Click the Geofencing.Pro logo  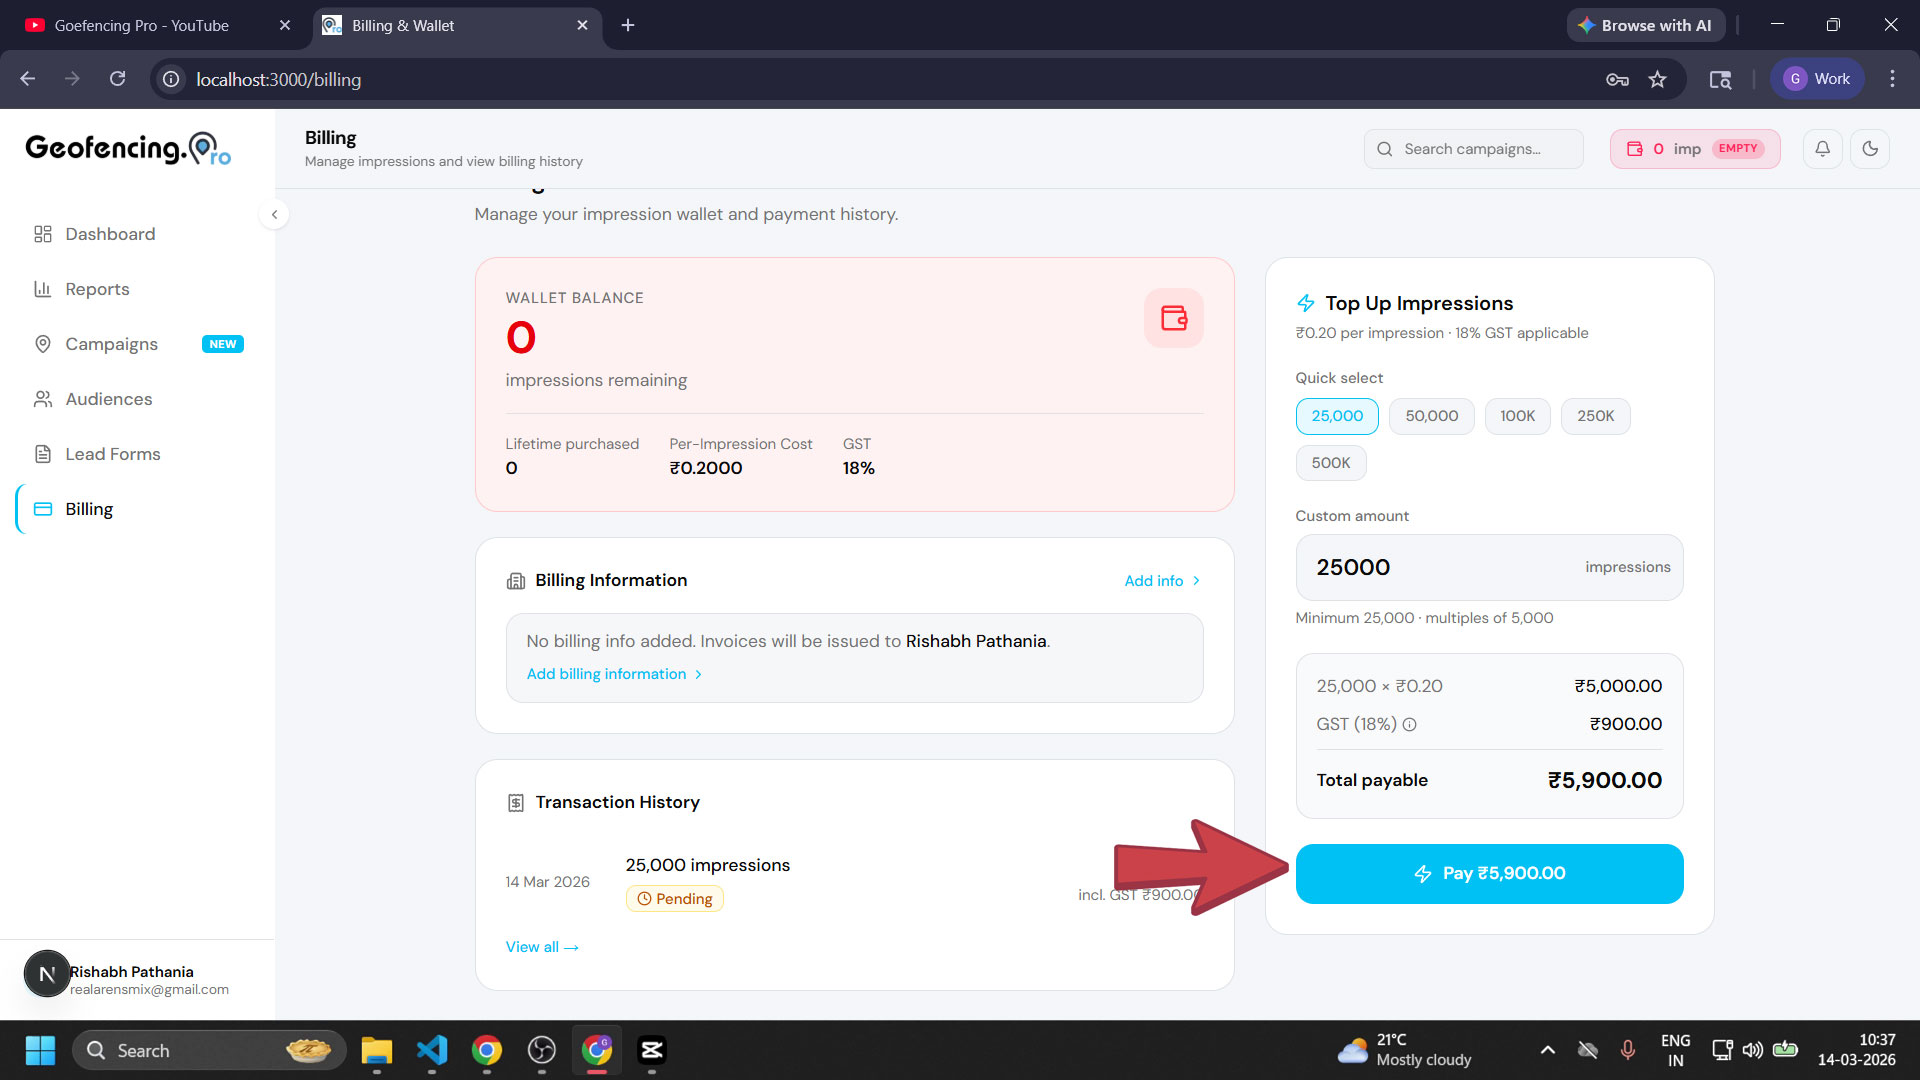pos(126,148)
